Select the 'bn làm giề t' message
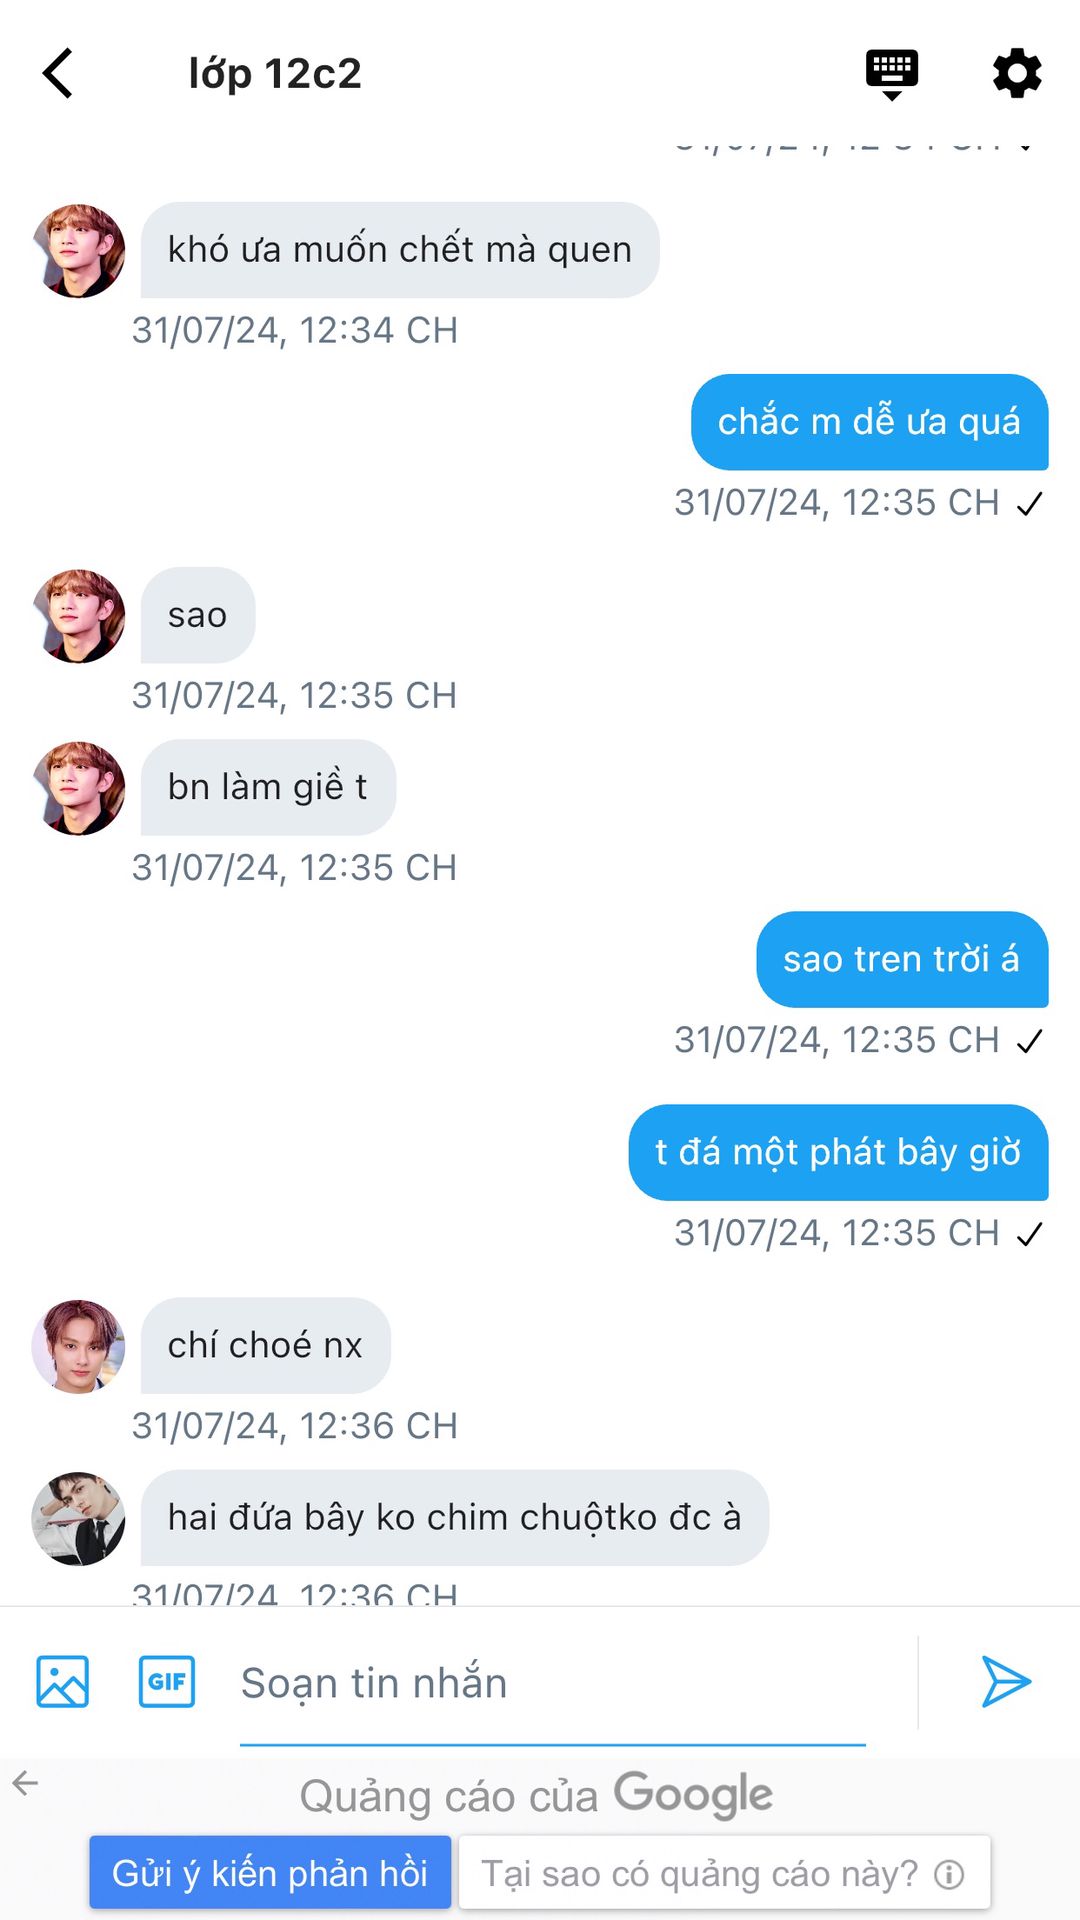Screen dimensions: 1080x1920 (268, 787)
